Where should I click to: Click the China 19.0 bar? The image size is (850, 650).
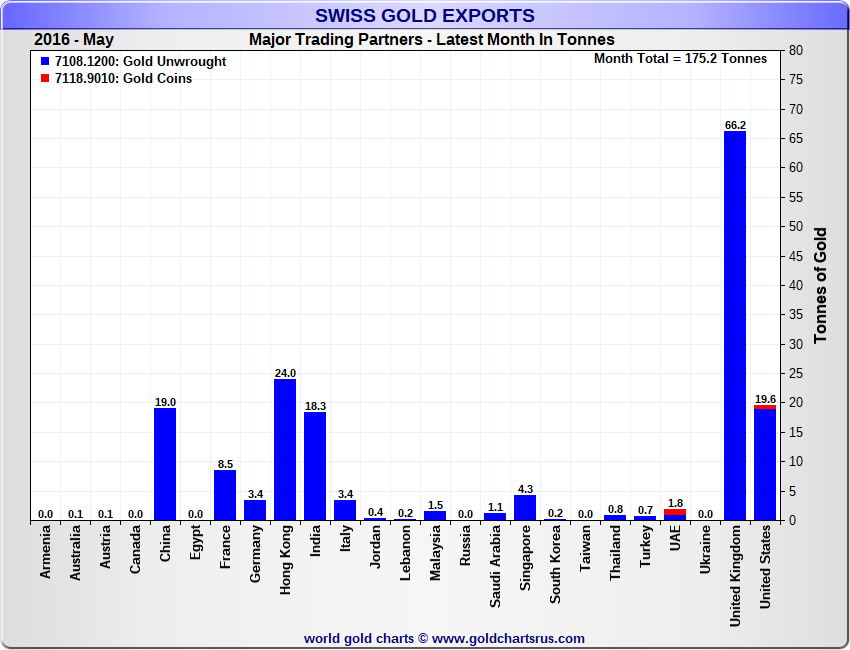tap(165, 465)
